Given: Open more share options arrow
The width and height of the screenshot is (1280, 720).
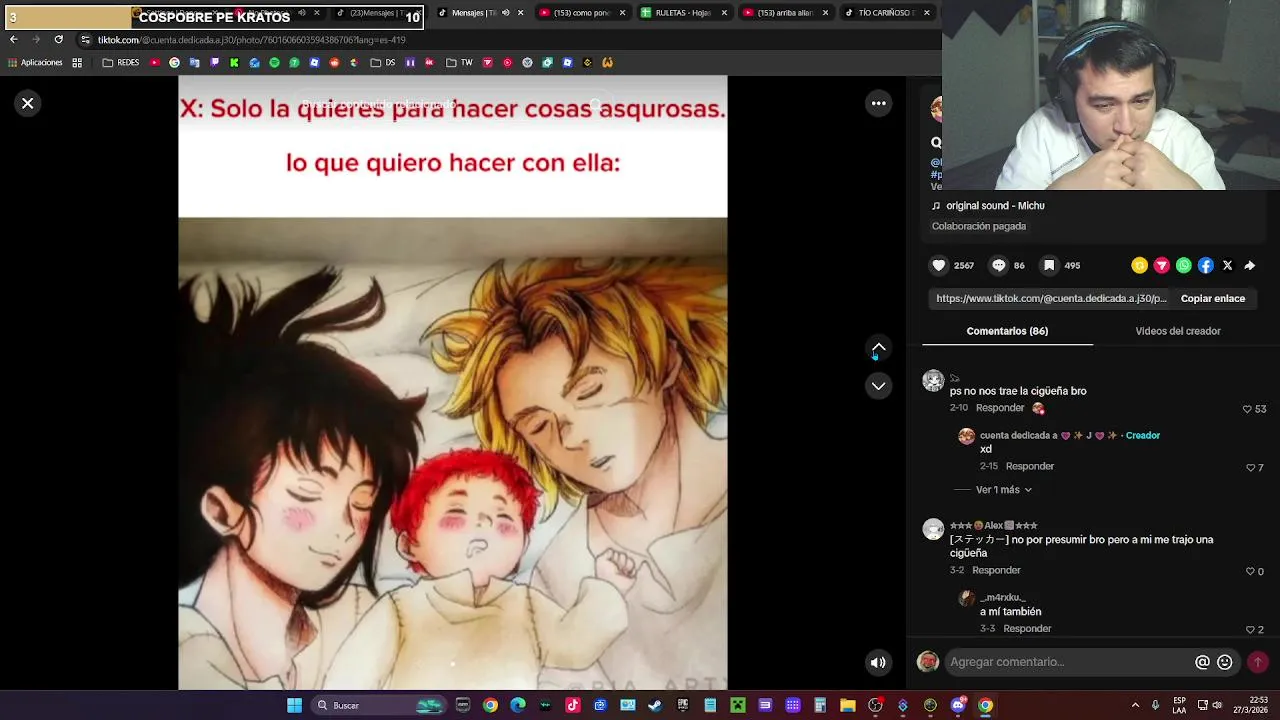Looking at the screenshot, I should 1250,265.
